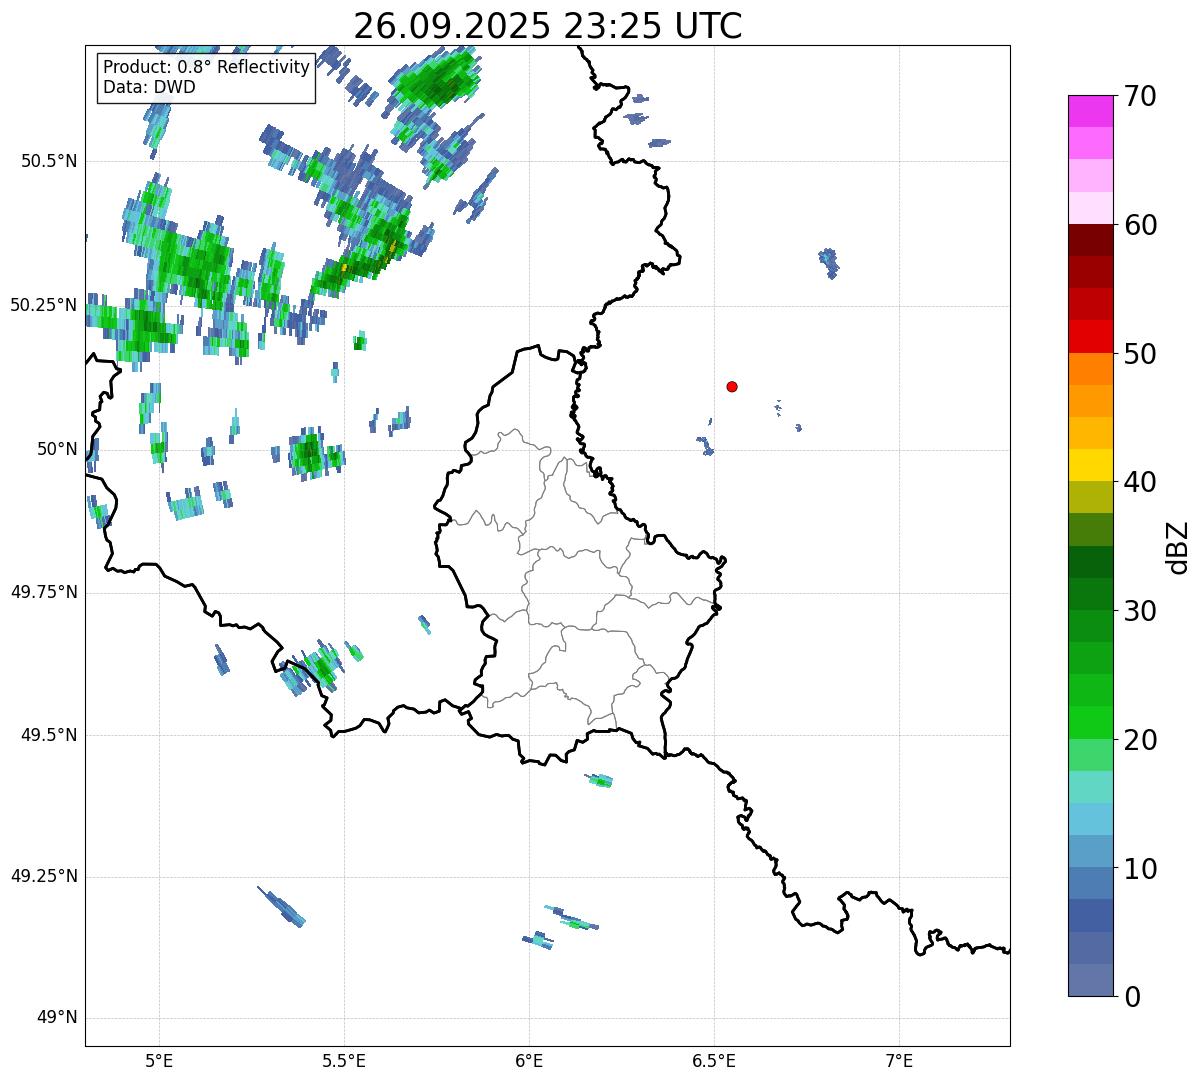Screen dimensions: 1202x1081
Task: Click the colorbar value 40
Action: point(1140,482)
